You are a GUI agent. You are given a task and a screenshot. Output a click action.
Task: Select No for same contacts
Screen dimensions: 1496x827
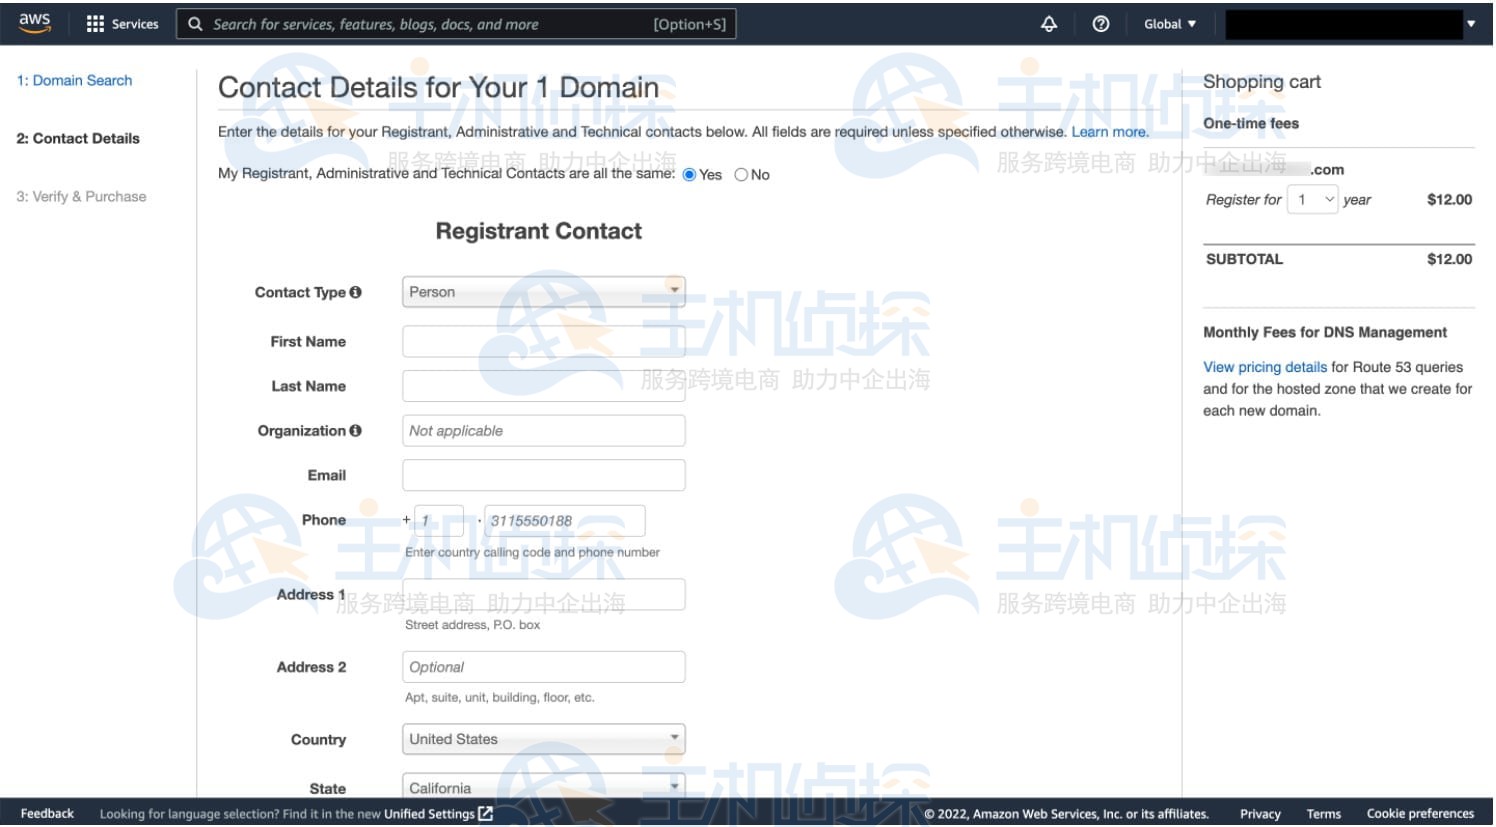741,175
